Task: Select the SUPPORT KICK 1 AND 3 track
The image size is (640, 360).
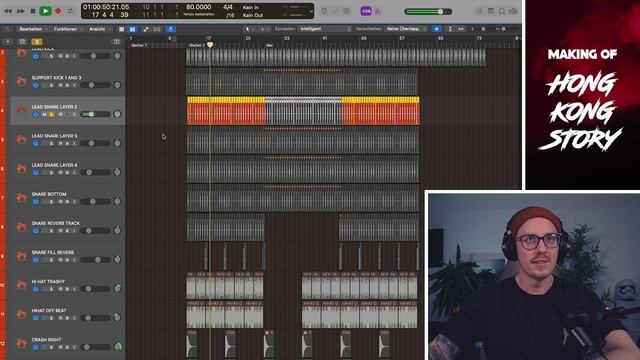Action: [56, 78]
